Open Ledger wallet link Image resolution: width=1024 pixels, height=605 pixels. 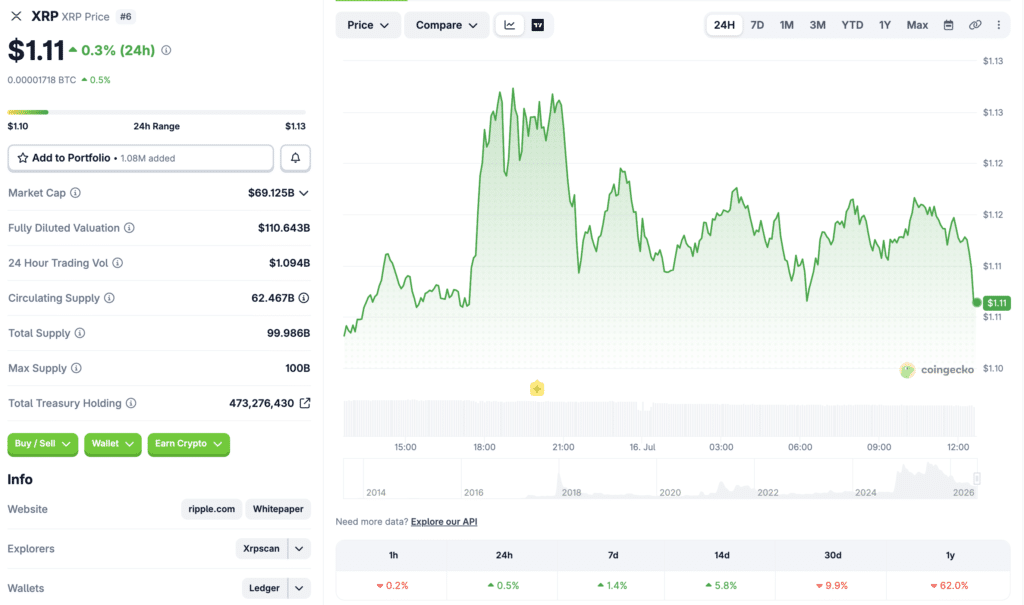[x=264, y=588]
